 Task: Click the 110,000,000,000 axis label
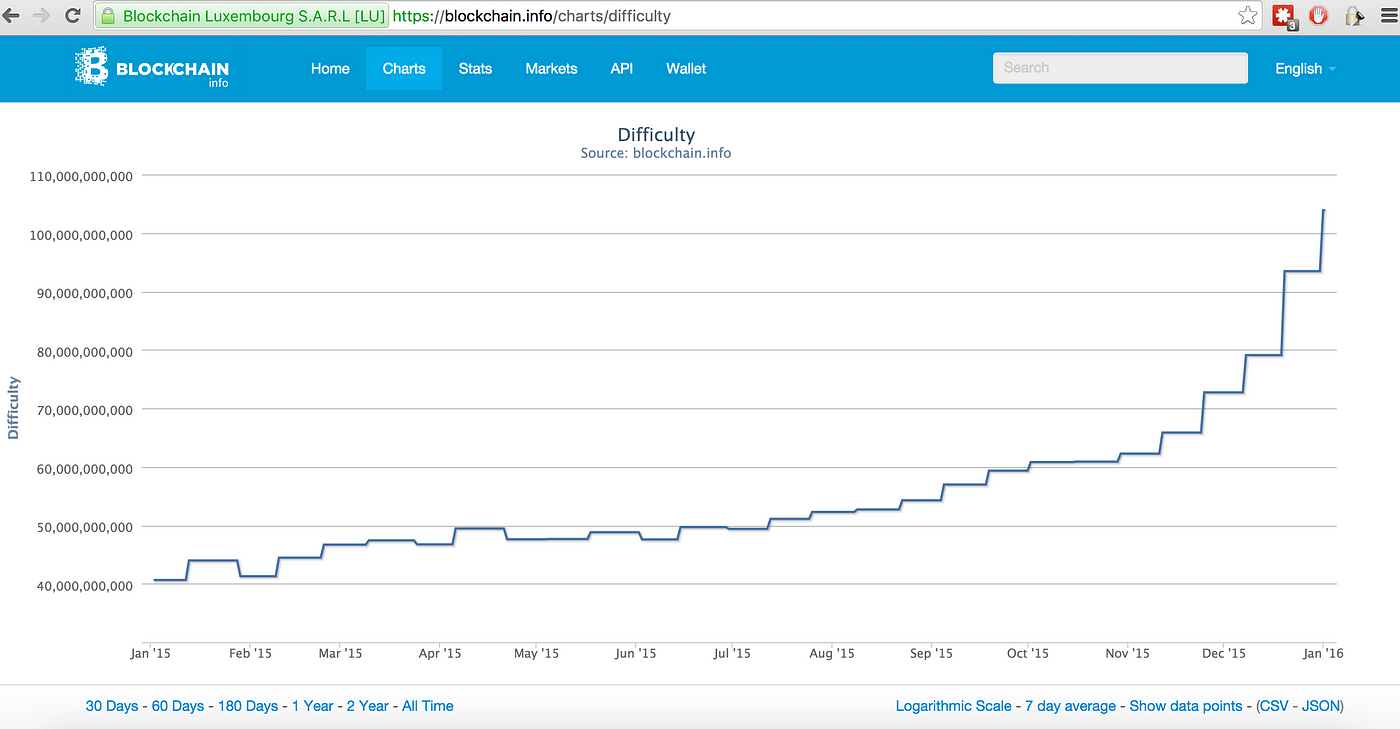point(81,177)
